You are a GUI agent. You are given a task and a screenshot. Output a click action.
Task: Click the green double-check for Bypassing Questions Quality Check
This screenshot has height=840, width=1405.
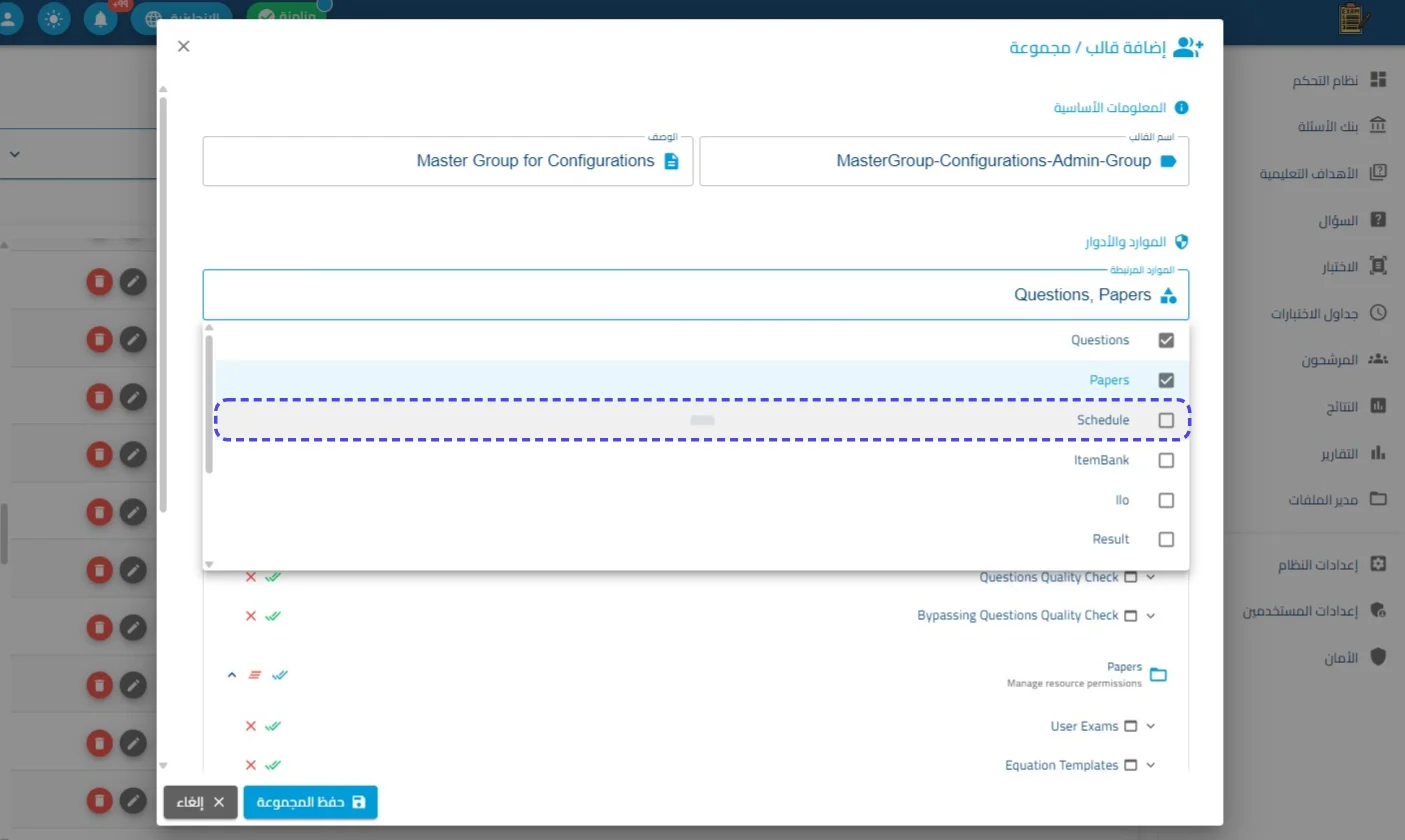click(273, 615)
